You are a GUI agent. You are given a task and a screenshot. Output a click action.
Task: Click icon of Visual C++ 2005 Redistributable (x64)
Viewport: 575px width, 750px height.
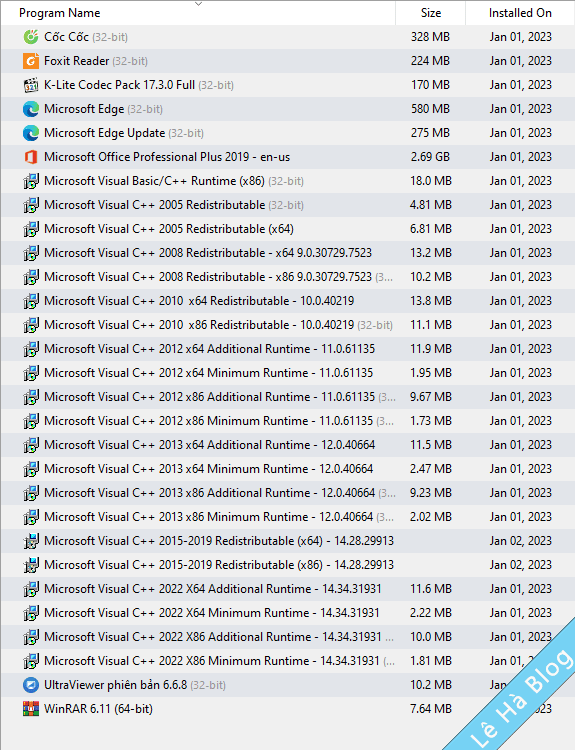(x=31, y=229)
